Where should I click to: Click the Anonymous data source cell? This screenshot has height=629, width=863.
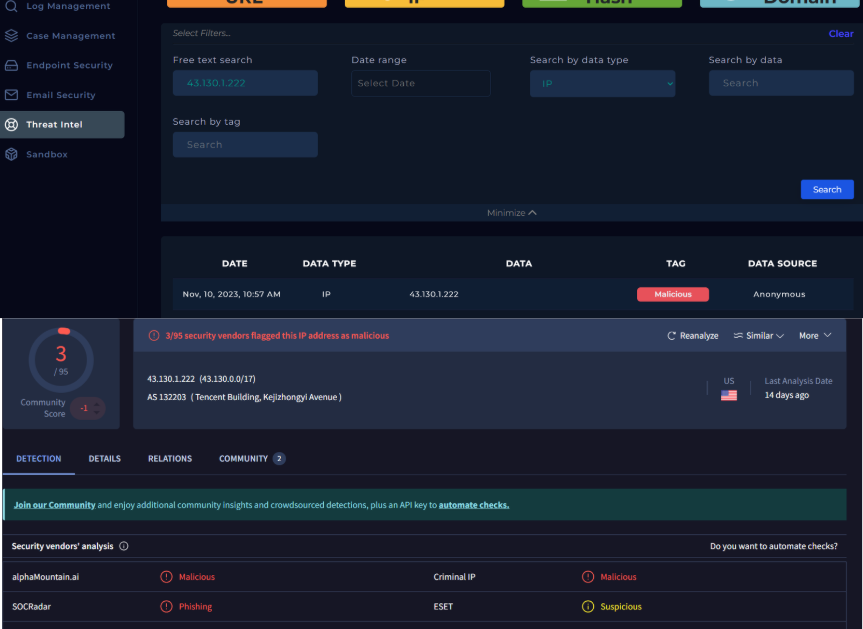[x=779, y=294]
